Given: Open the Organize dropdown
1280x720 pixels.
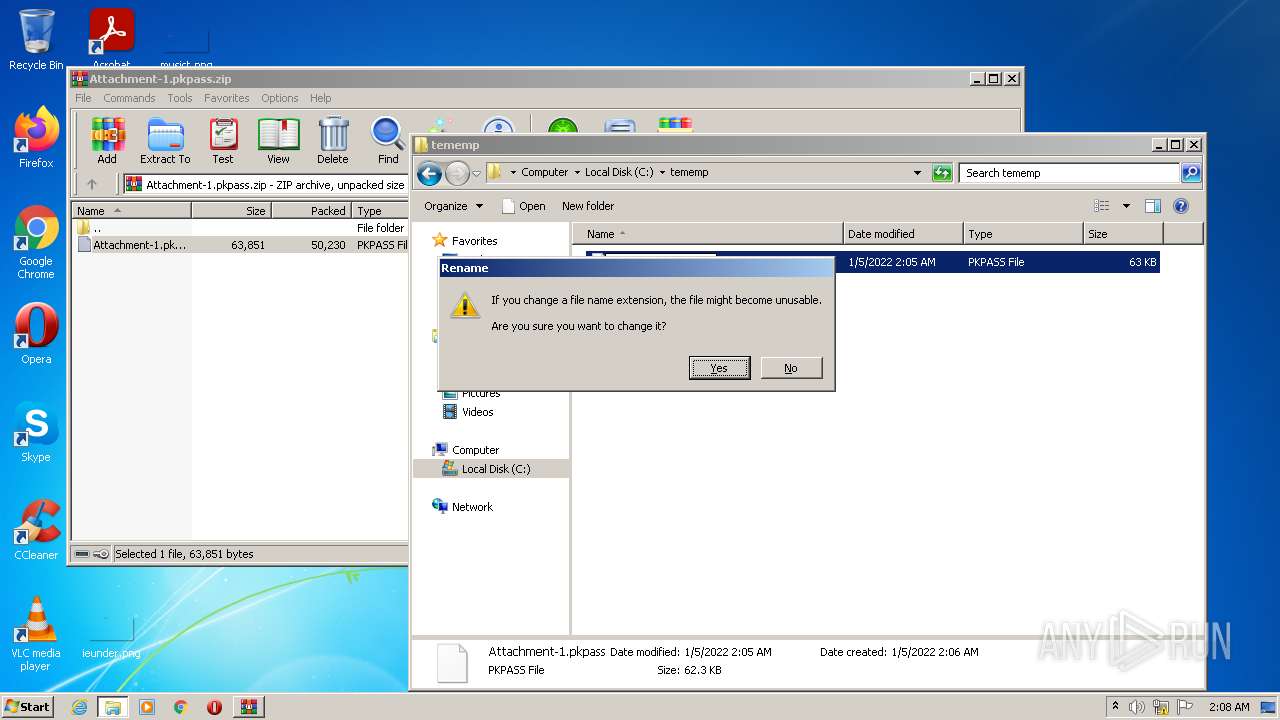Looking at the screenshot, I should 453,206.
